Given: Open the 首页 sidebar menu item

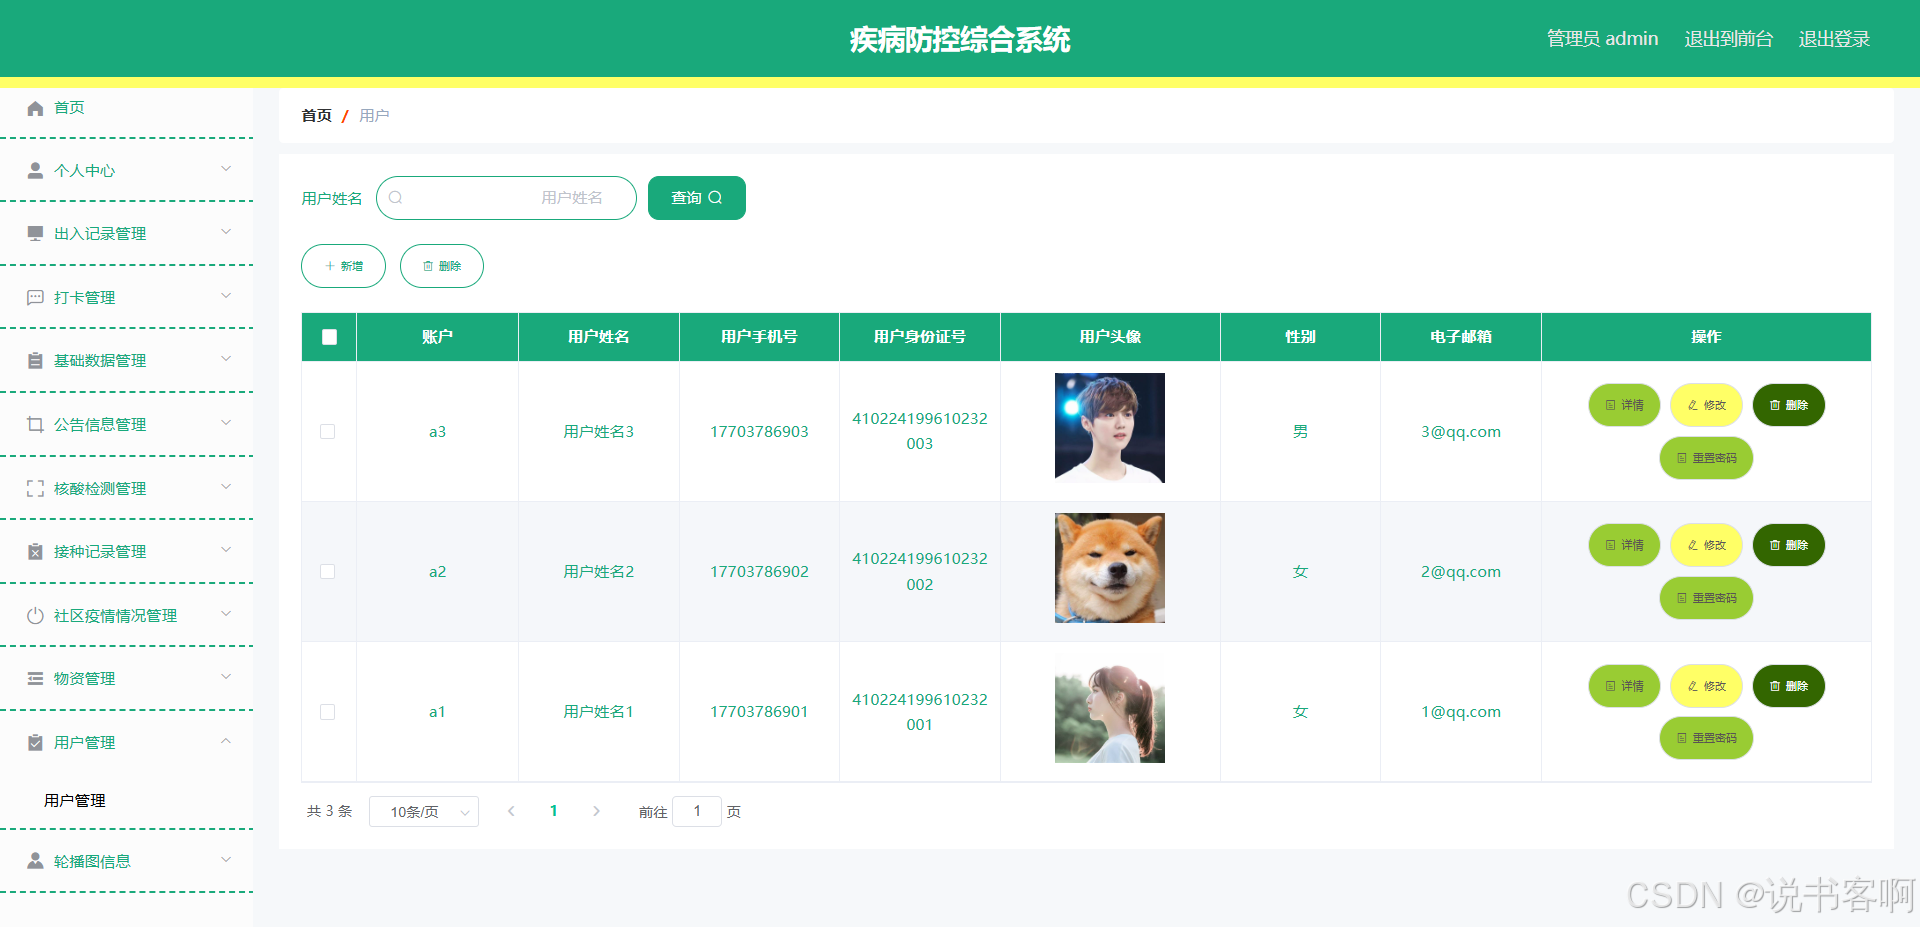Looking at the screenshot, I should 127,108.
